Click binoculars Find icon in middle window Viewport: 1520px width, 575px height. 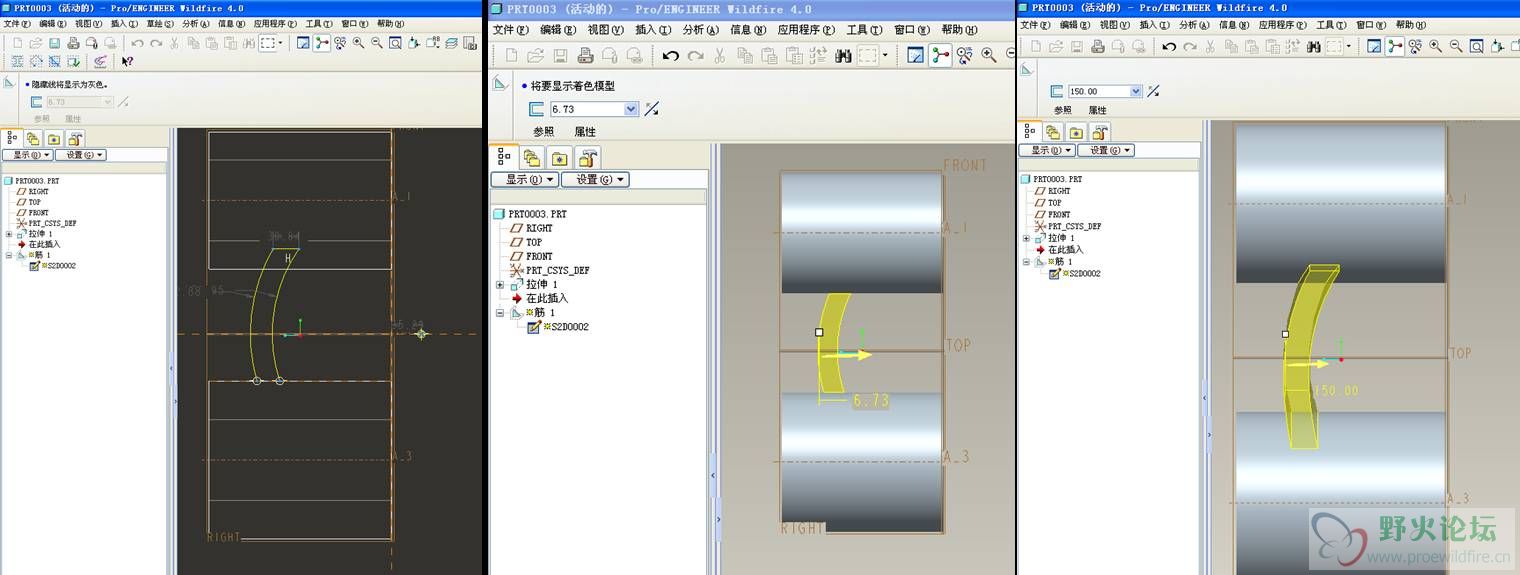(843, 56)
